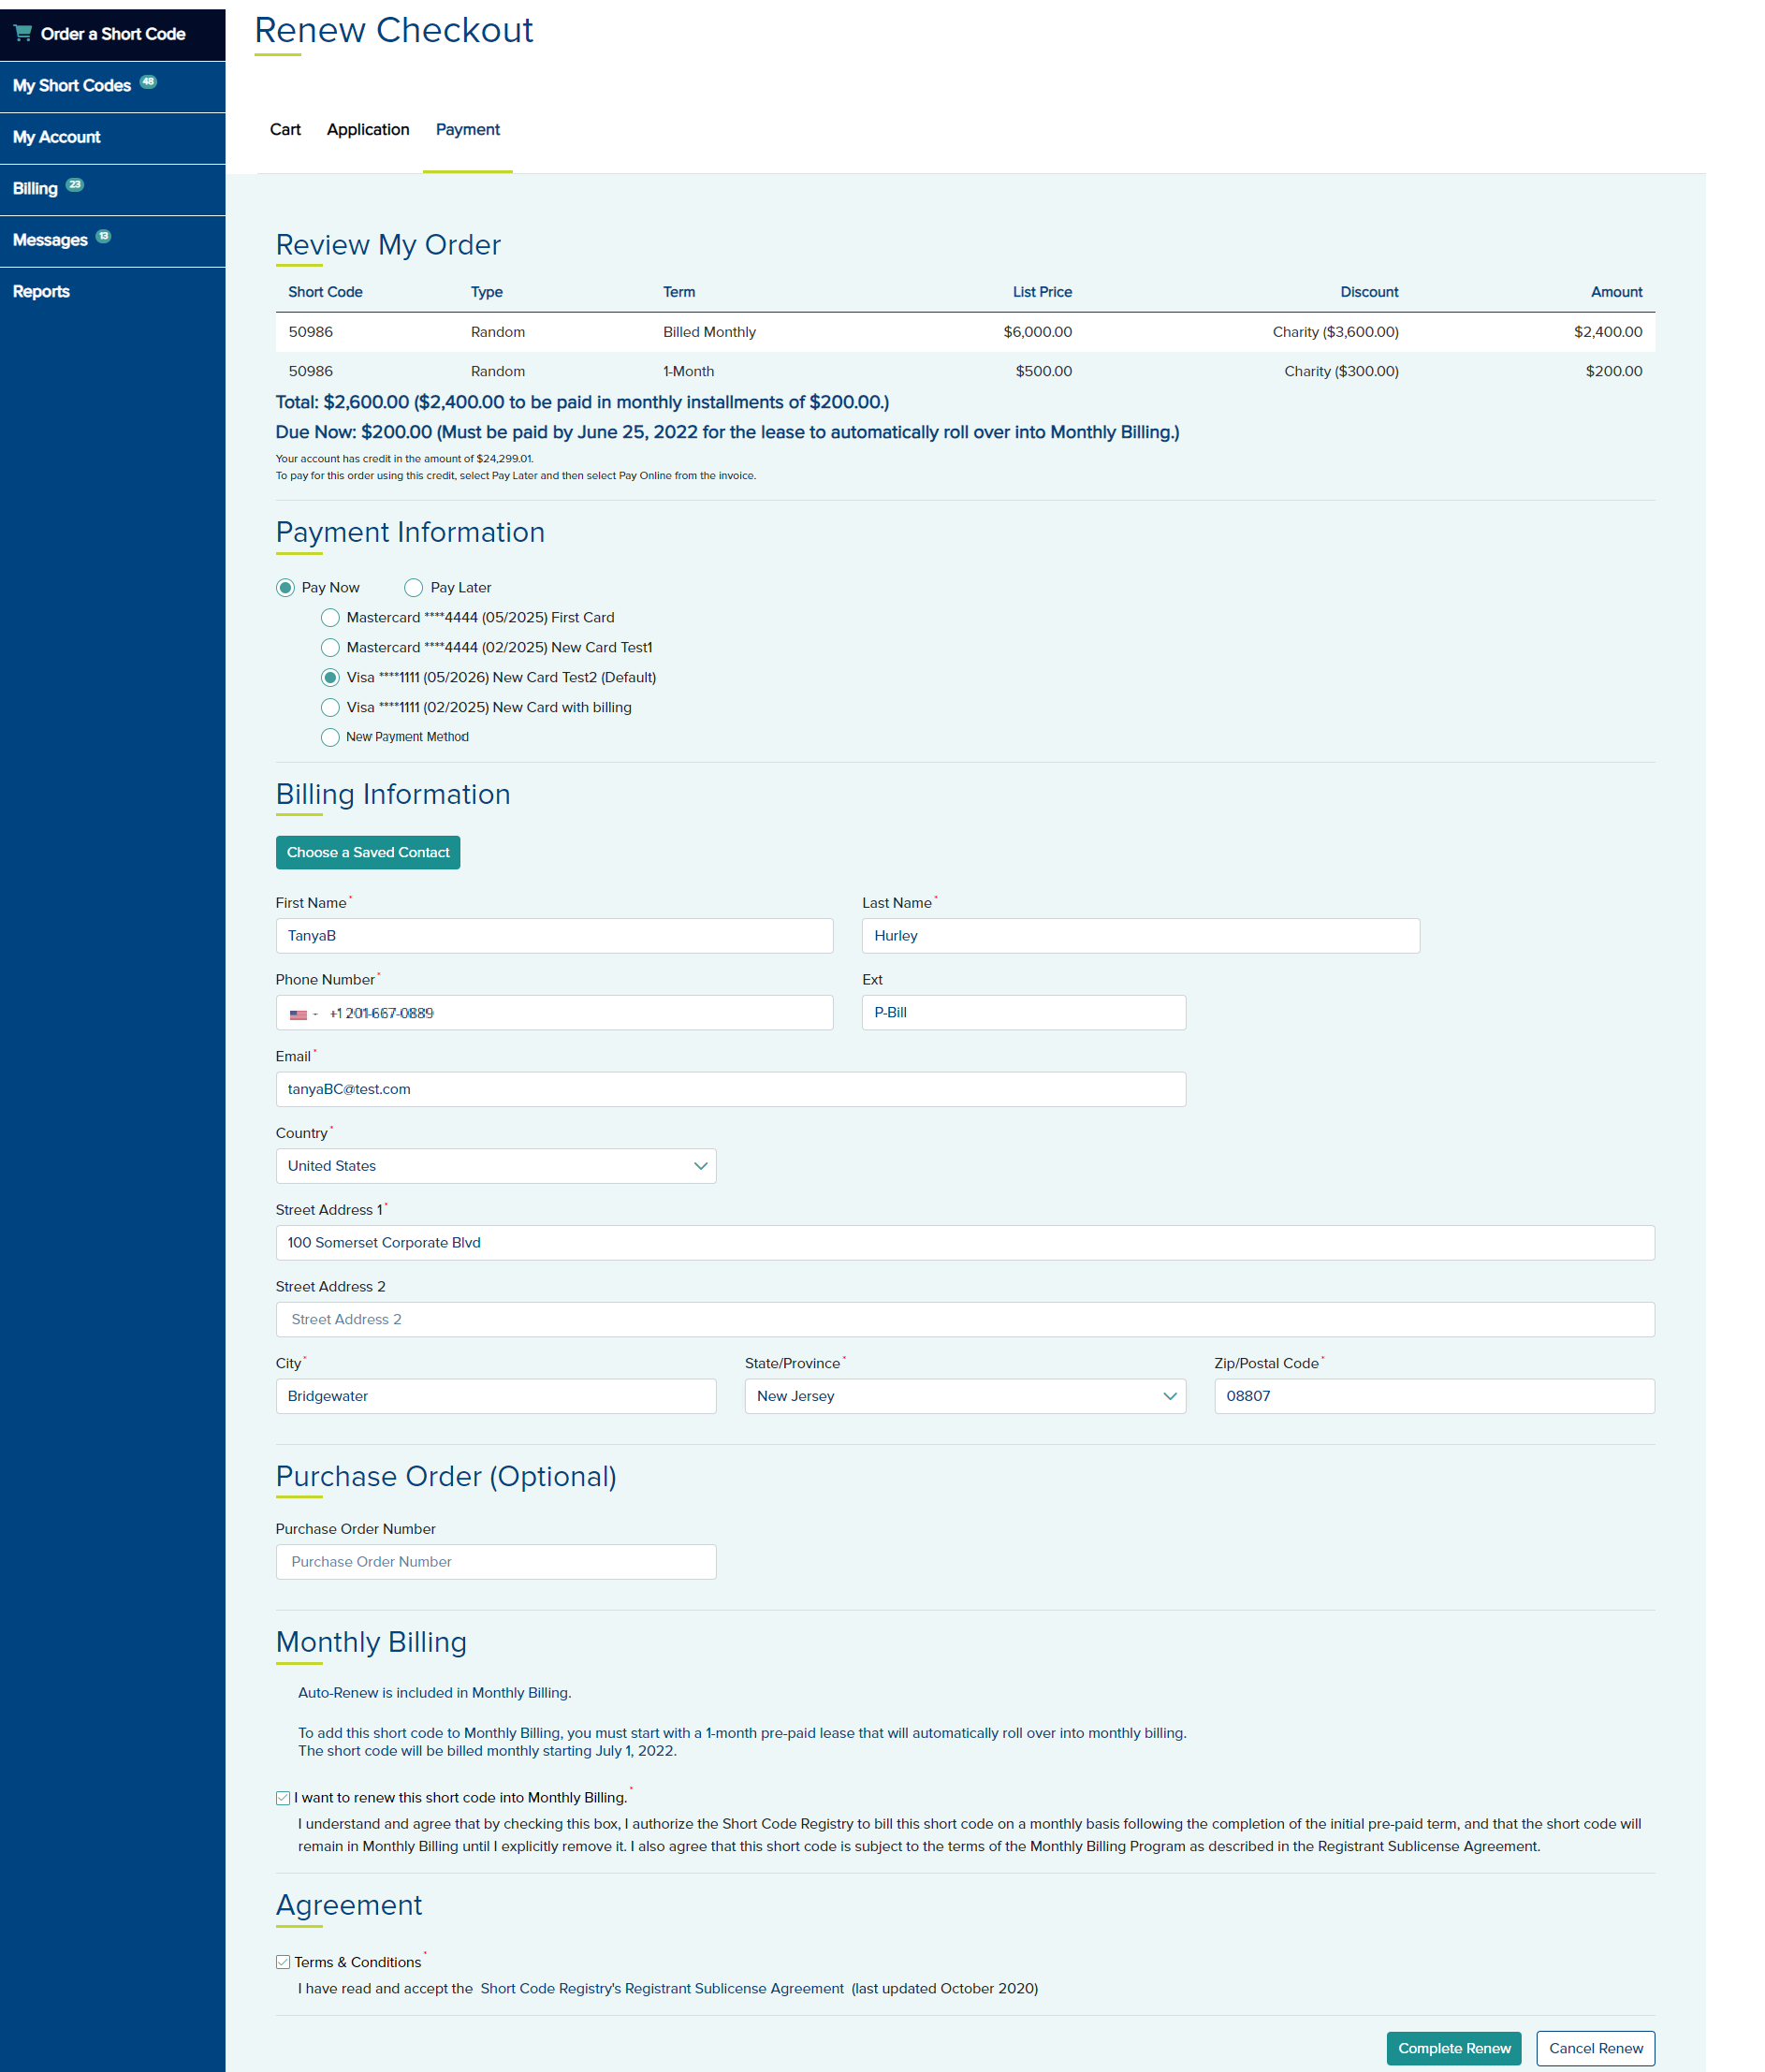
Task: Click Choose a Saved Contact button
Action: tap(368, 853)
